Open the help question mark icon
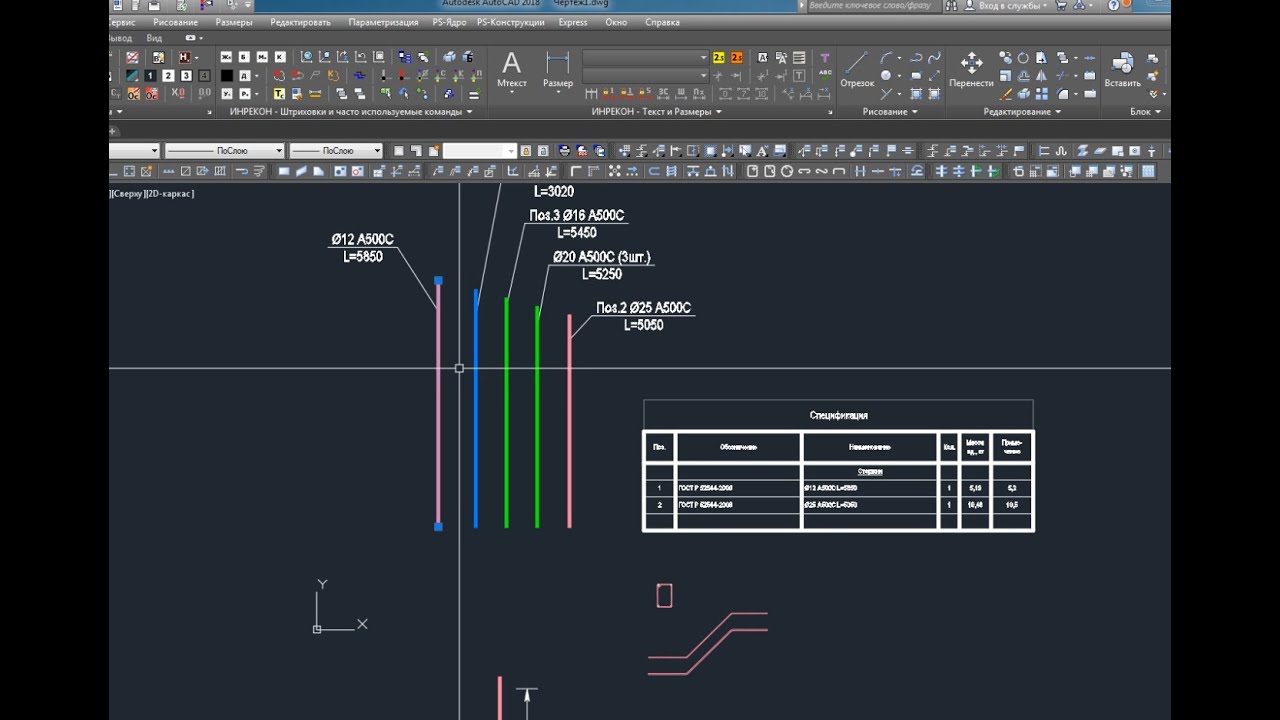 pyautogui.click(x=1114, y=5)
